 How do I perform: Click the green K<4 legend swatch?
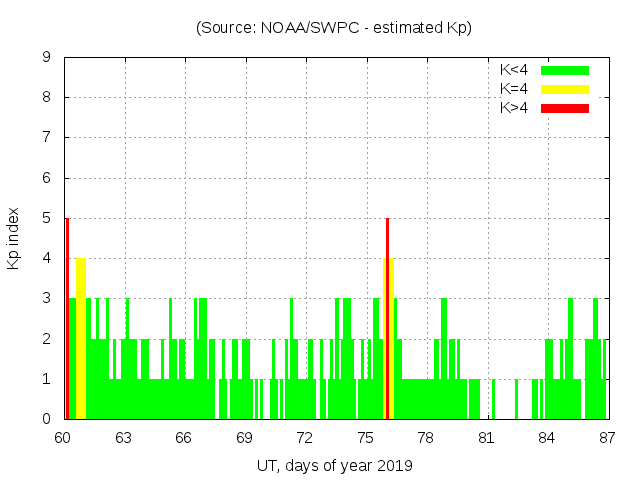pyautogui.click(x=565, y=70)
